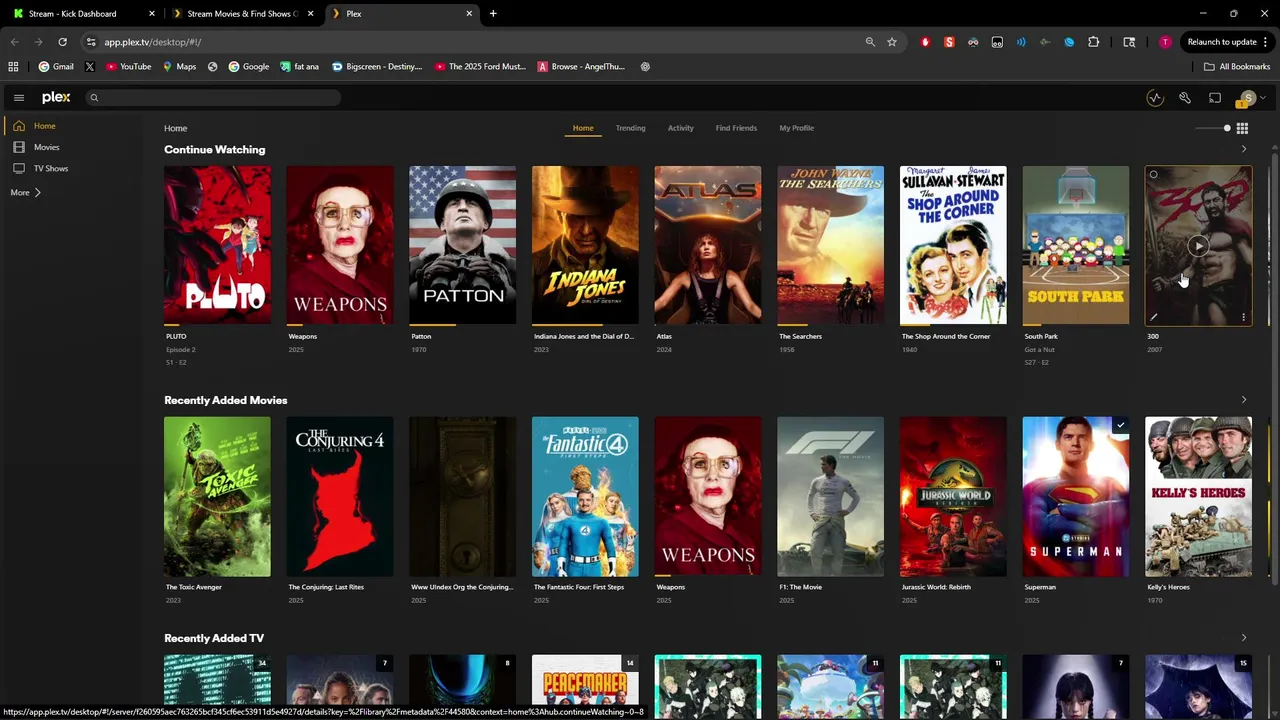
Task: Open the Superman poster
Action: pos(1076,496)
